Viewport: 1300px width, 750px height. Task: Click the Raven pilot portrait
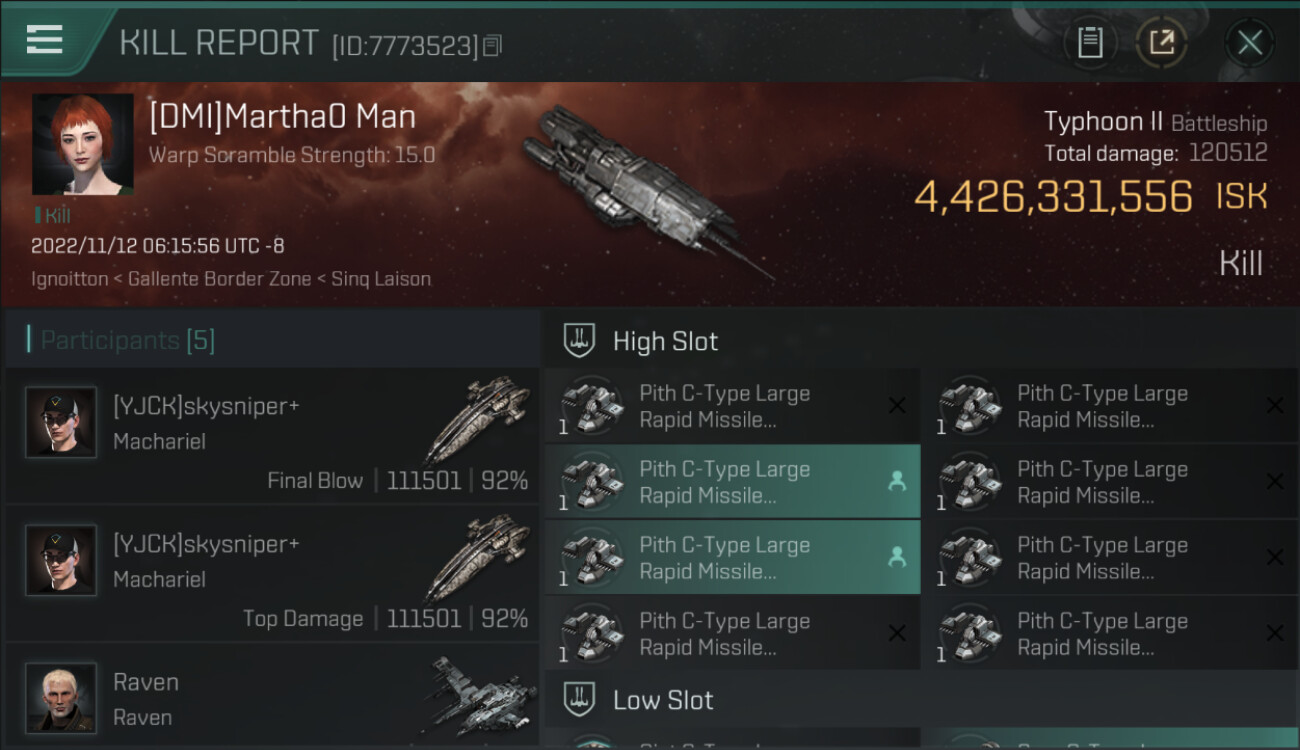pyautogui.click(x=61, y=697)
